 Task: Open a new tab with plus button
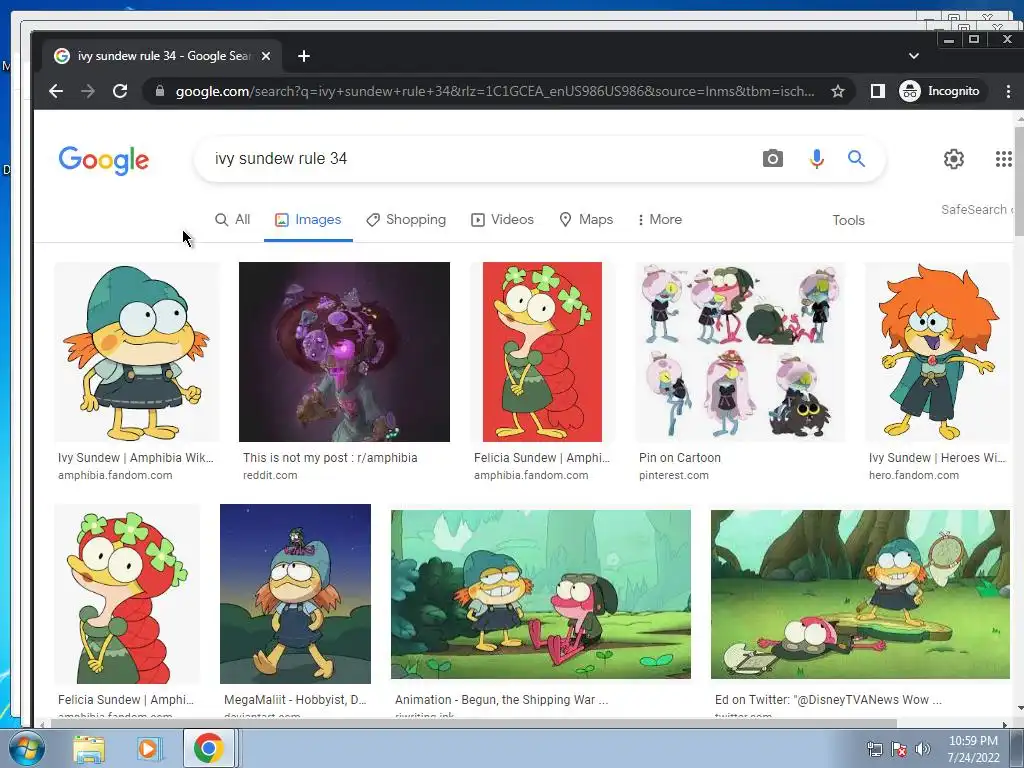coord(304,56)
